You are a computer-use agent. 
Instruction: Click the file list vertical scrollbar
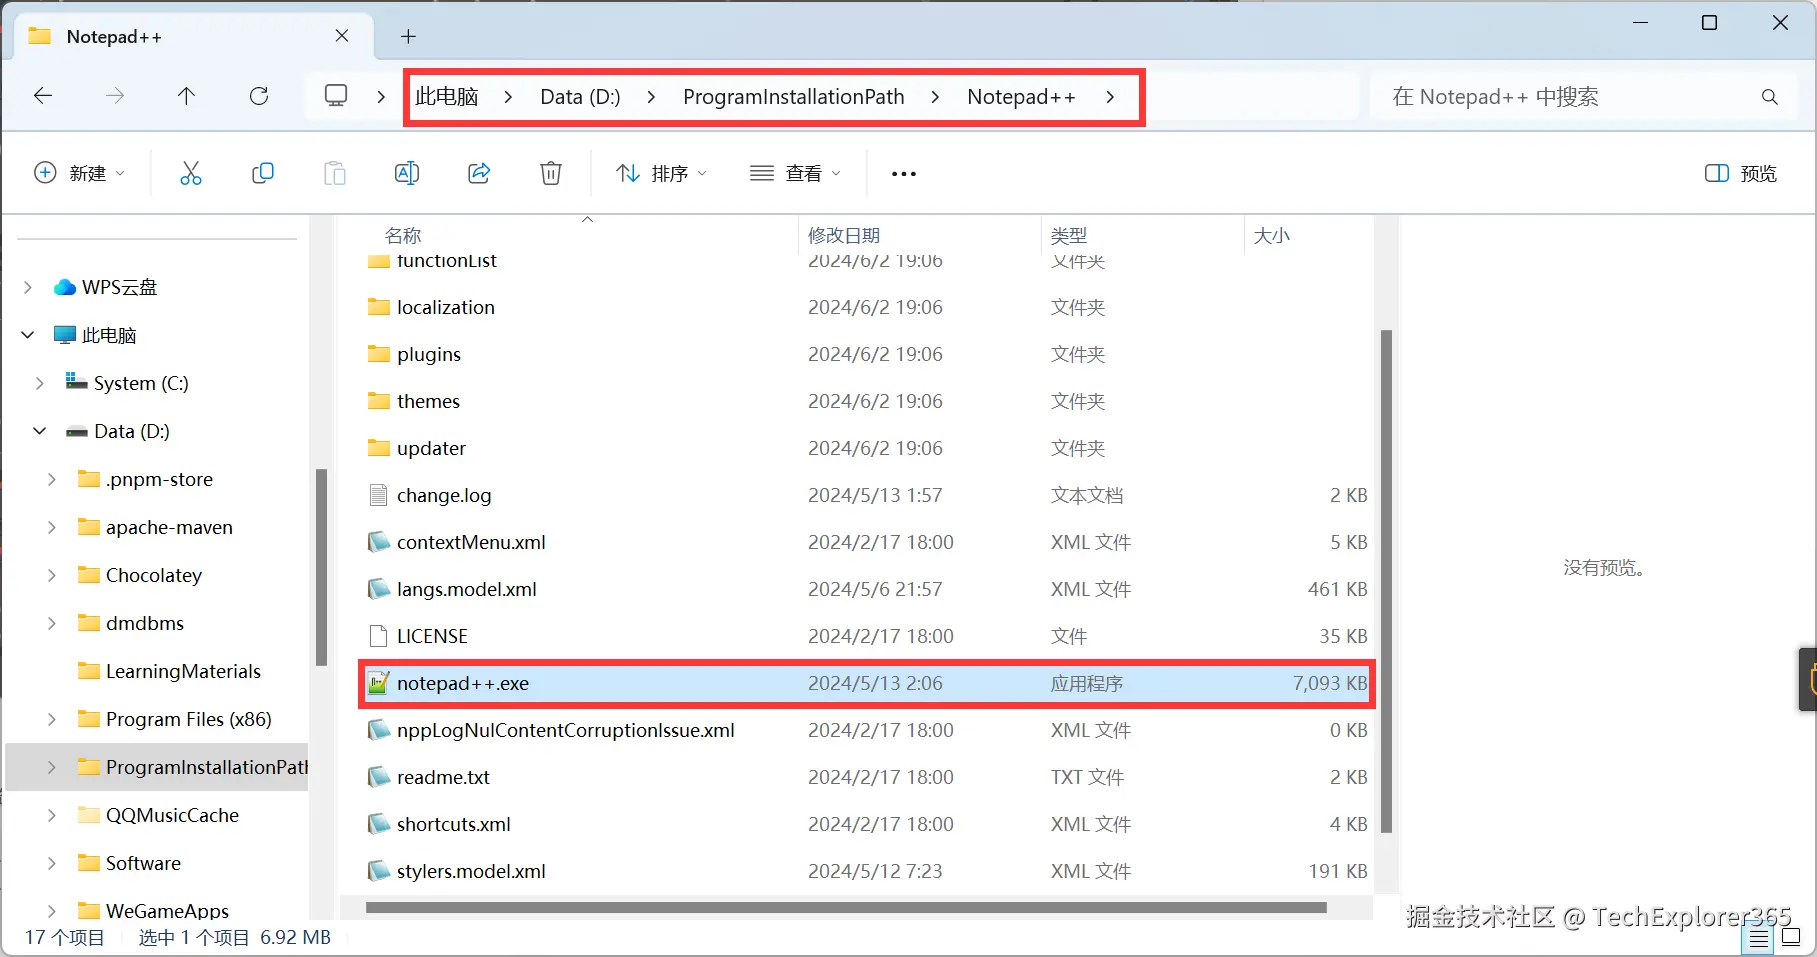tap(1386, 581)
